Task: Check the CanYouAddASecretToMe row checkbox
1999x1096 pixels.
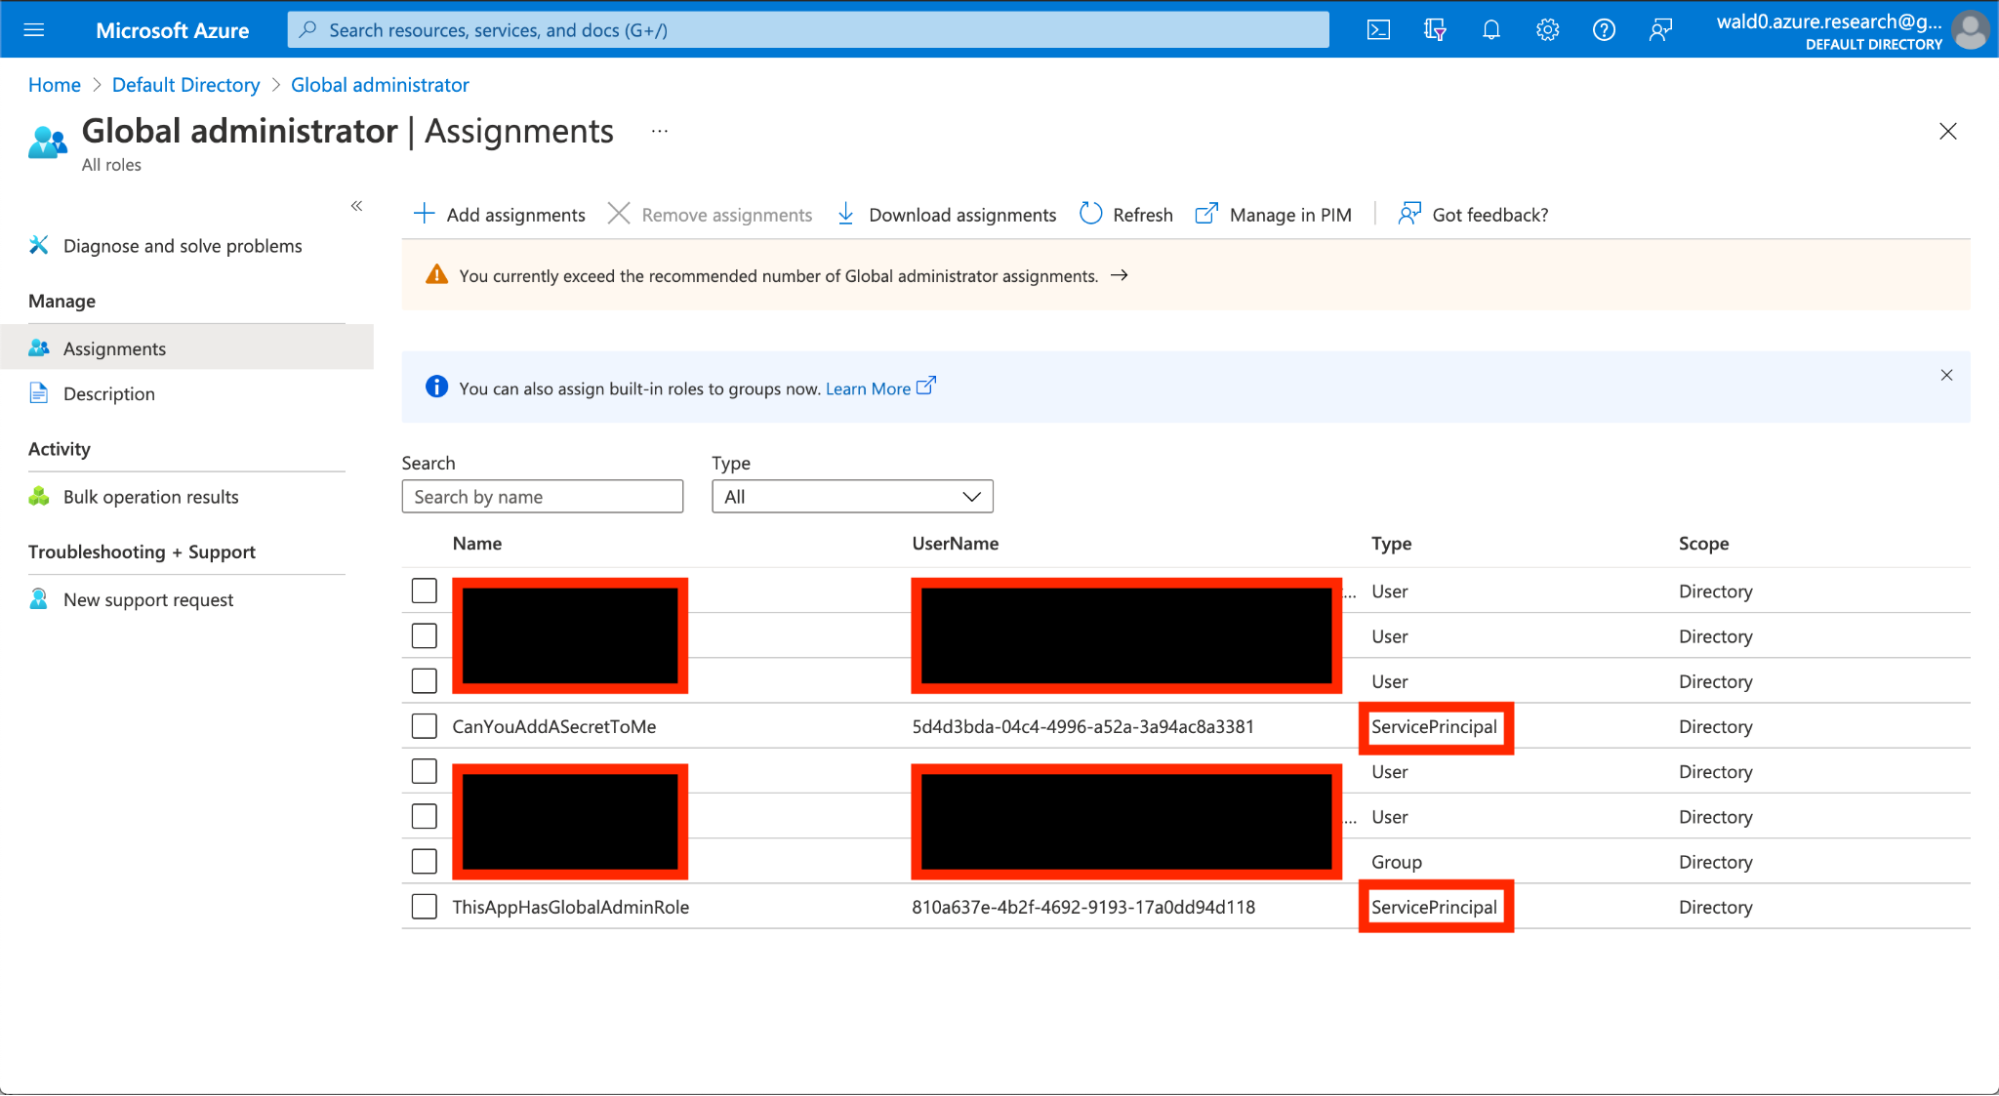Action: pyautogui.click(x=424, y=726)
